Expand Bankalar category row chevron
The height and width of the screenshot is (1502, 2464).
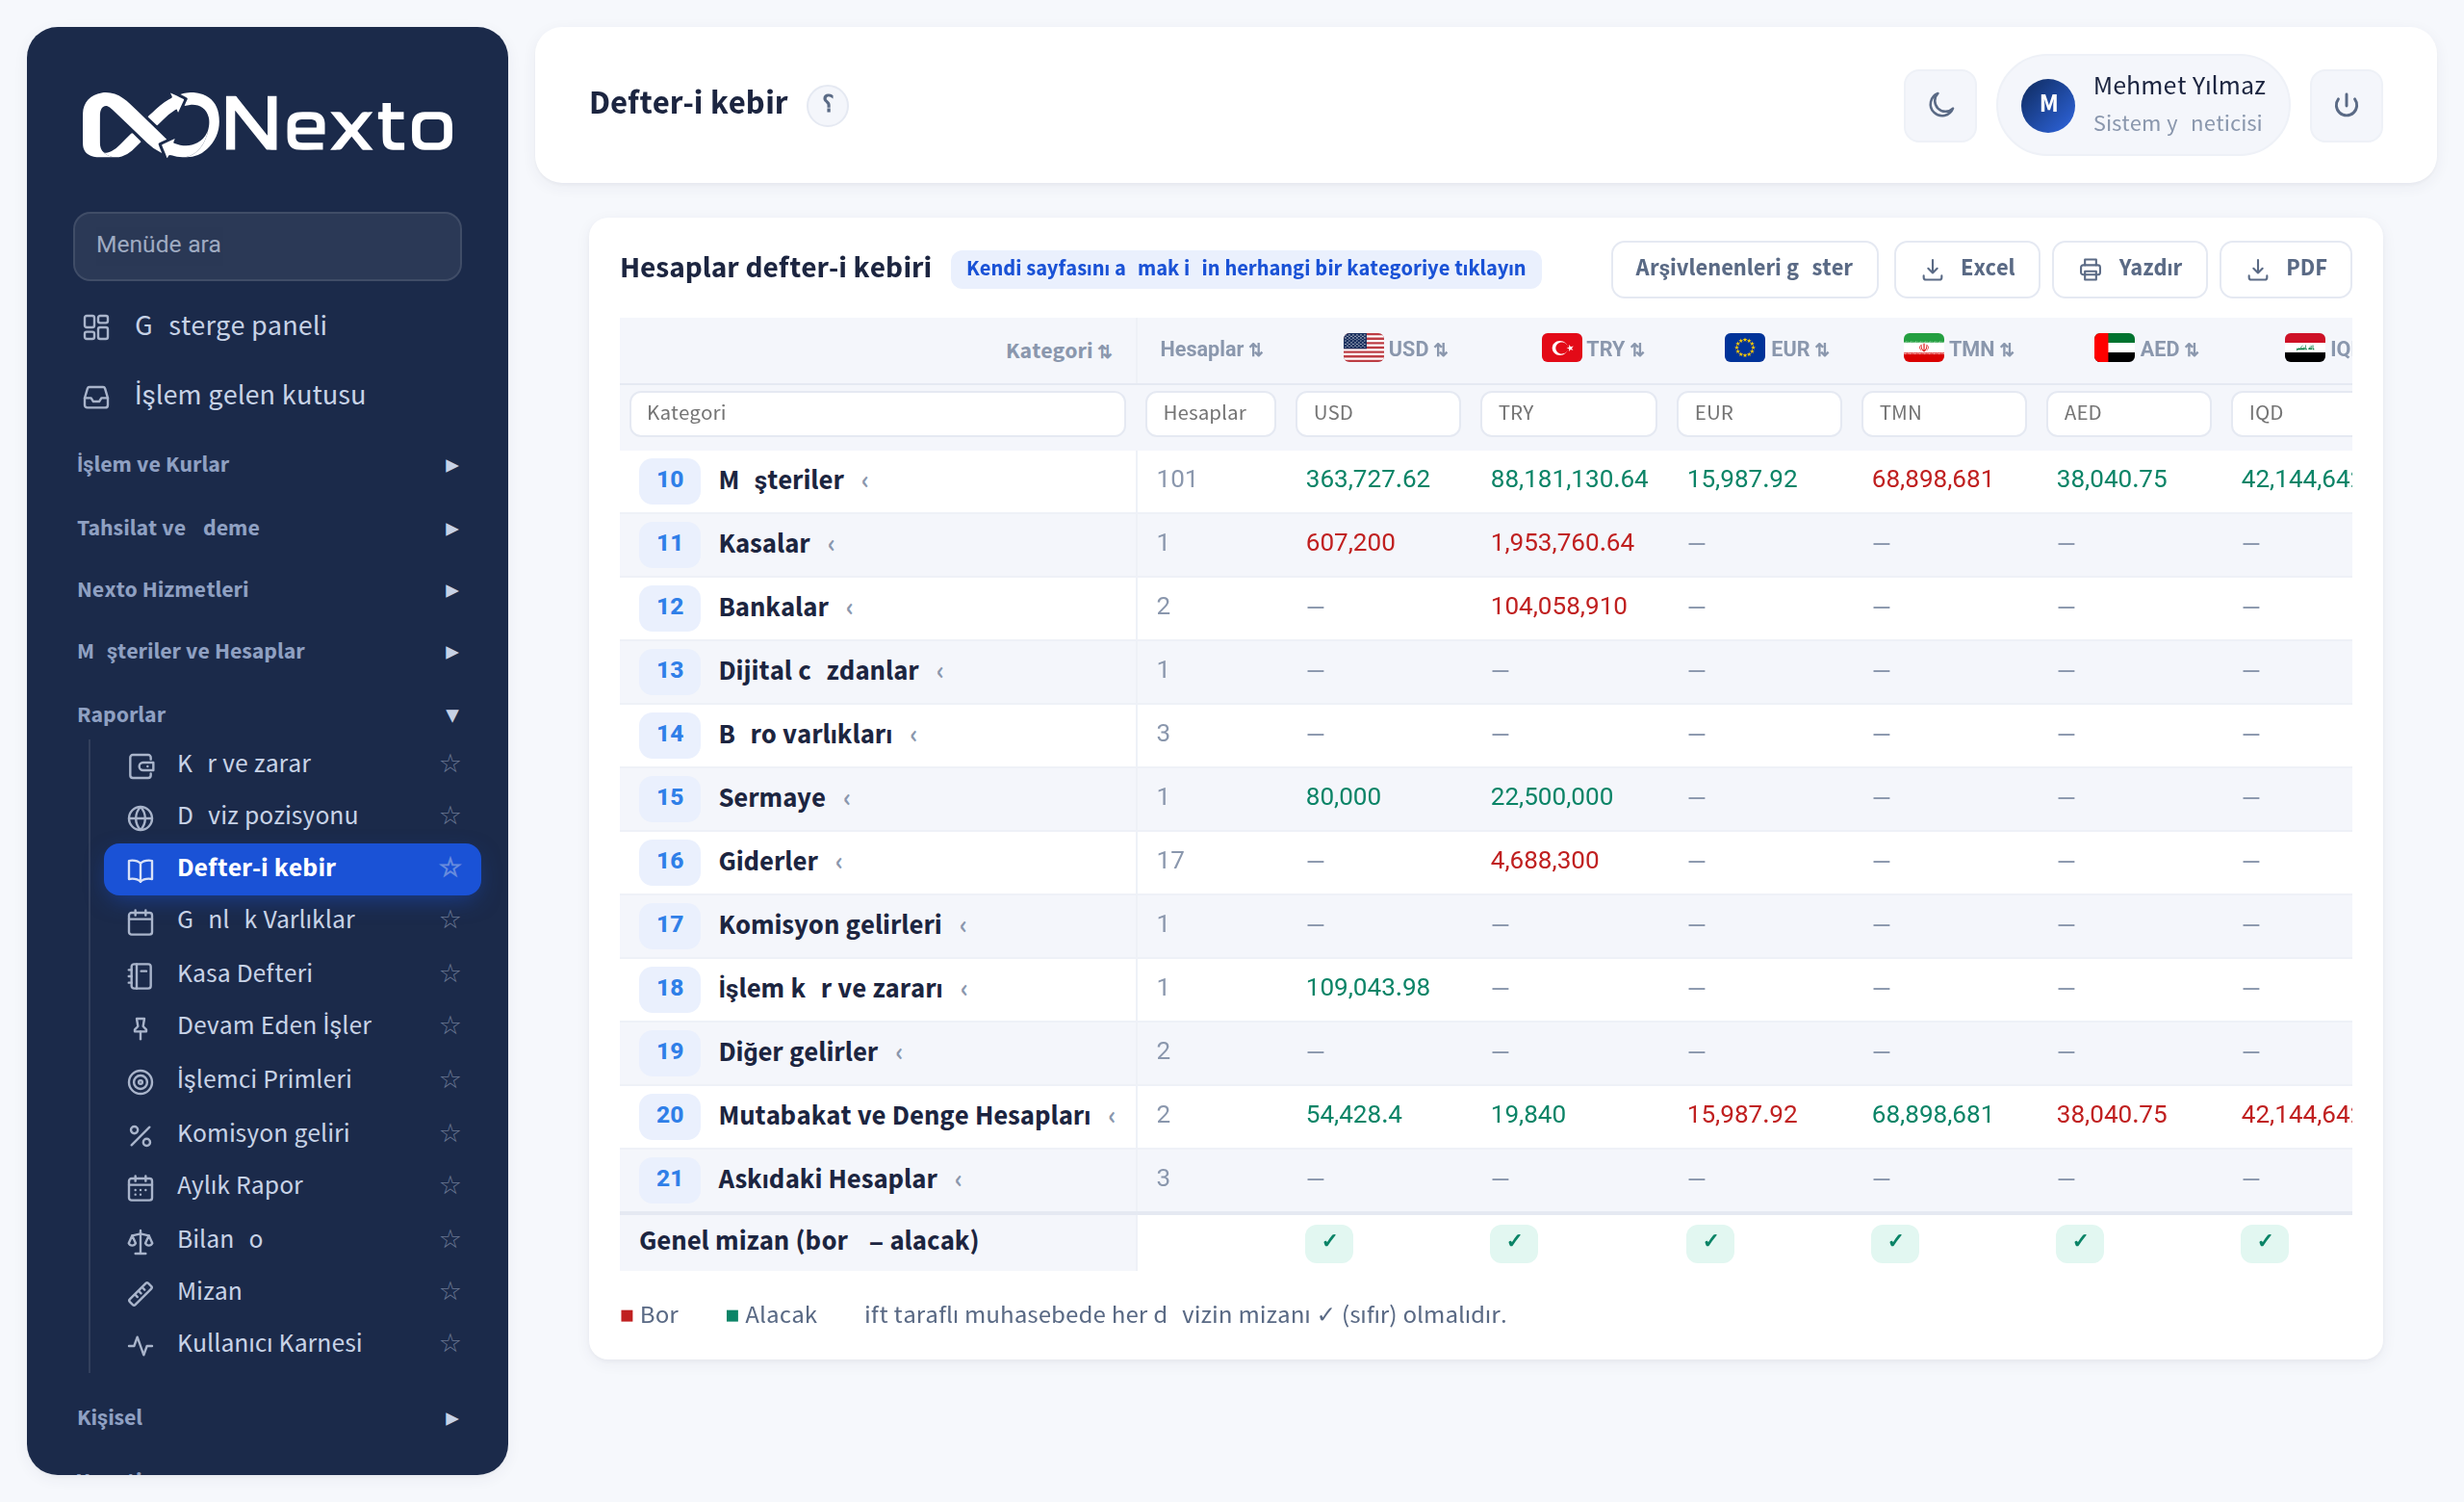(849, 609)
